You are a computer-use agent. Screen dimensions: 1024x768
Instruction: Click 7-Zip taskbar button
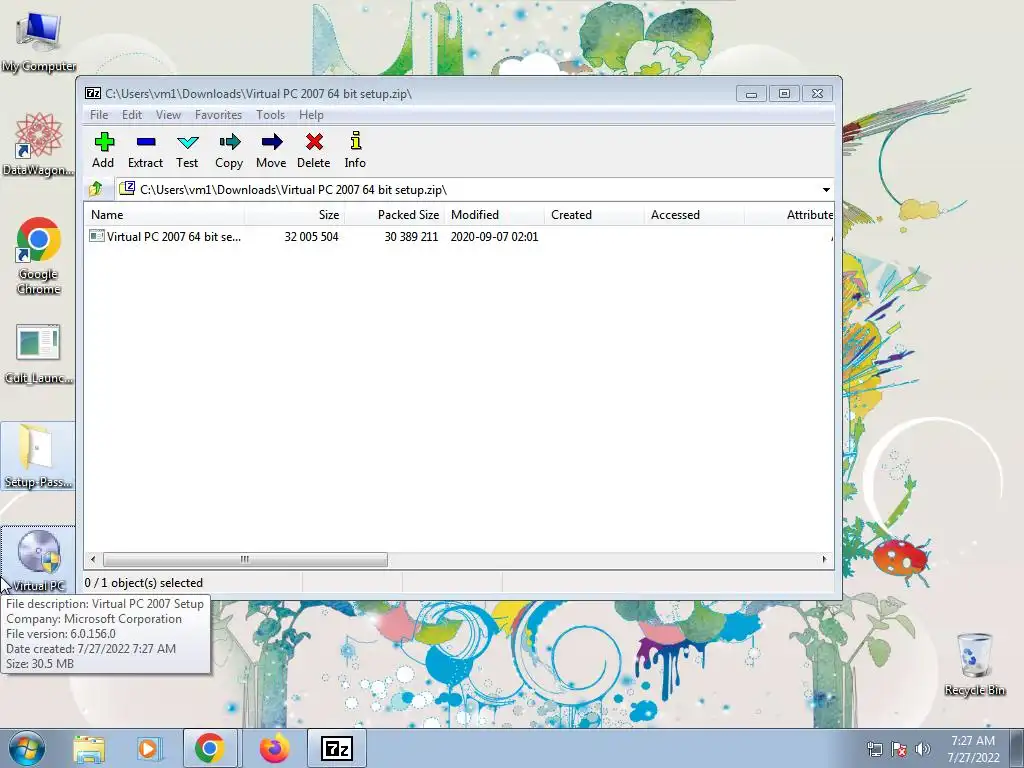336,748
